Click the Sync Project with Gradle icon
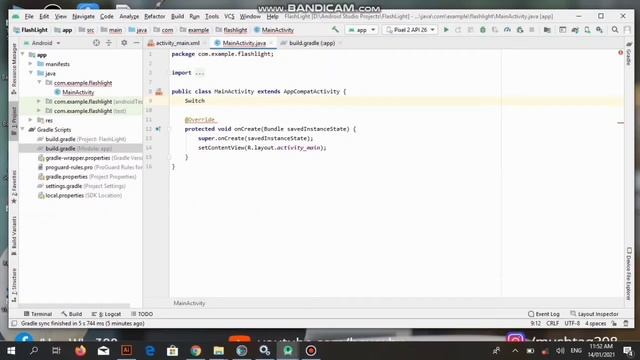 click(575, 30)
